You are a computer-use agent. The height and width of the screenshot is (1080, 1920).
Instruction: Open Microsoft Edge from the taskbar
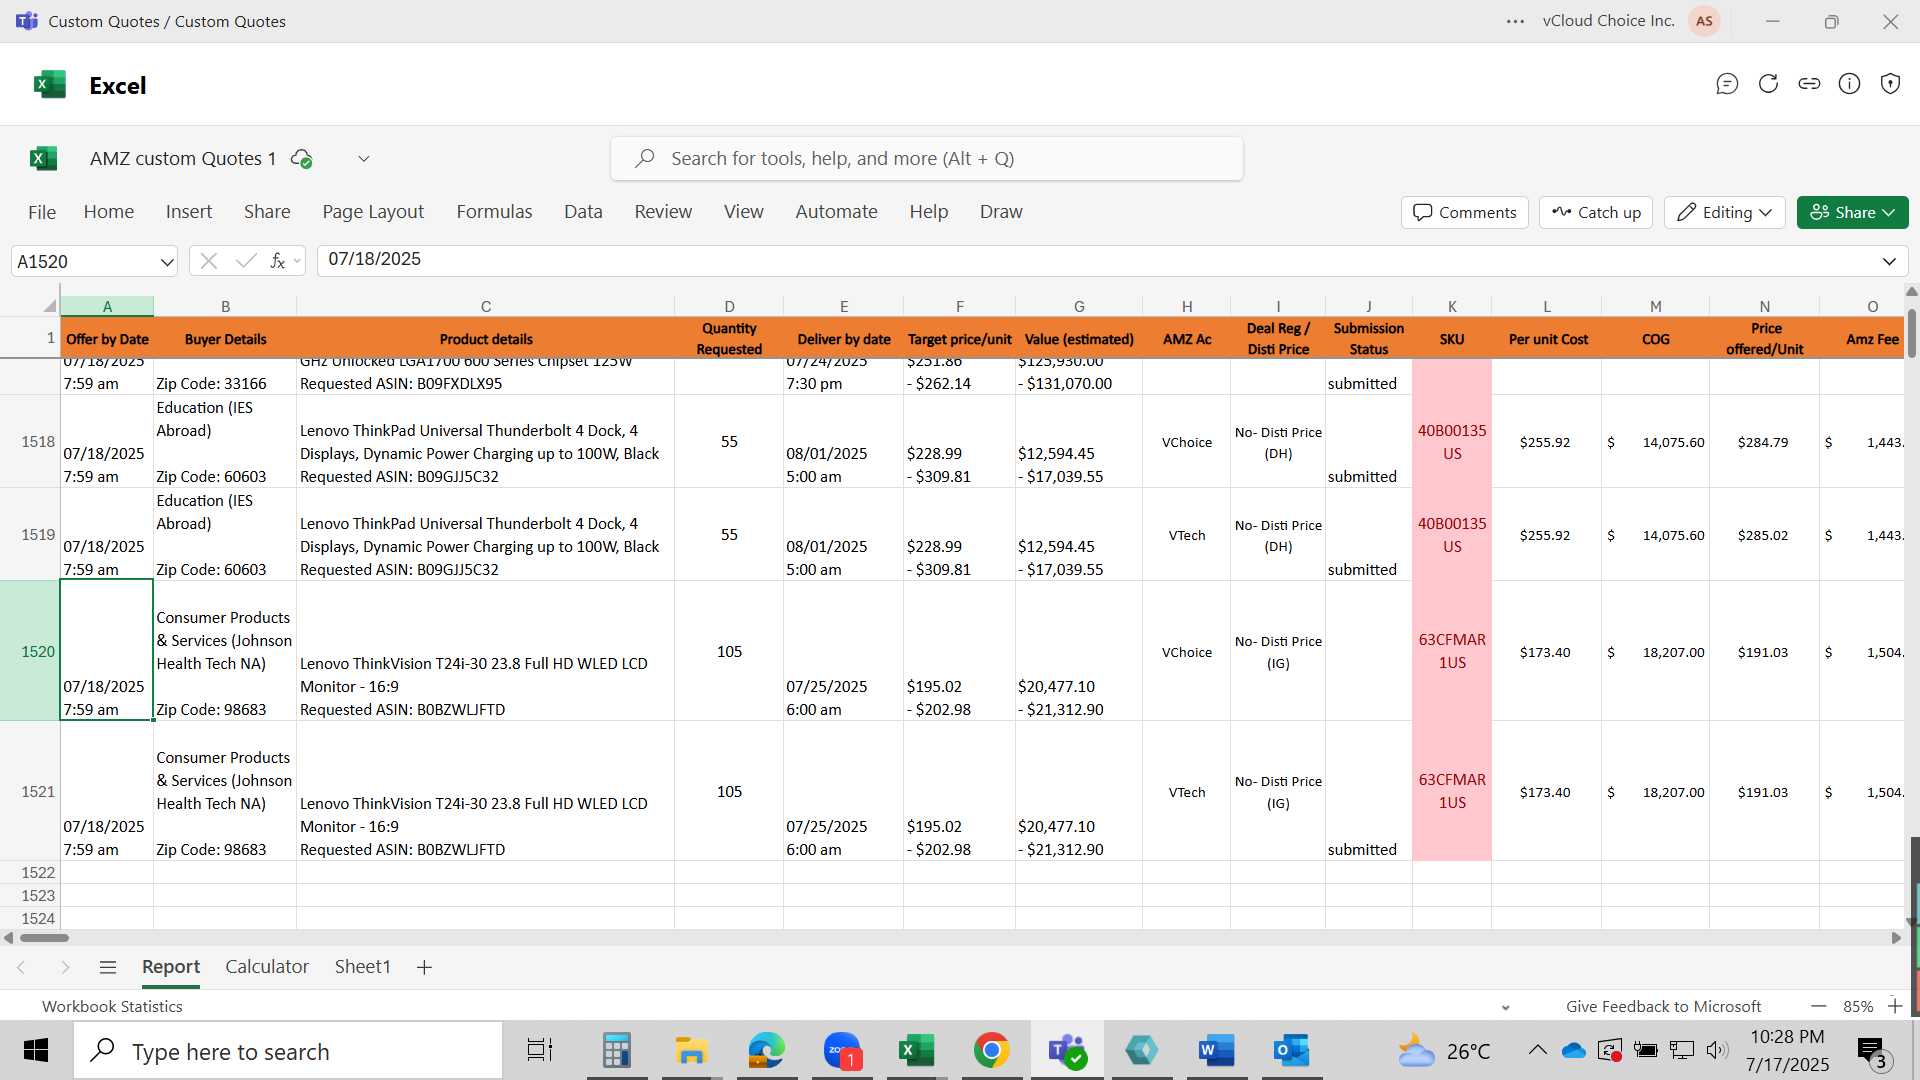(766, 1051)
